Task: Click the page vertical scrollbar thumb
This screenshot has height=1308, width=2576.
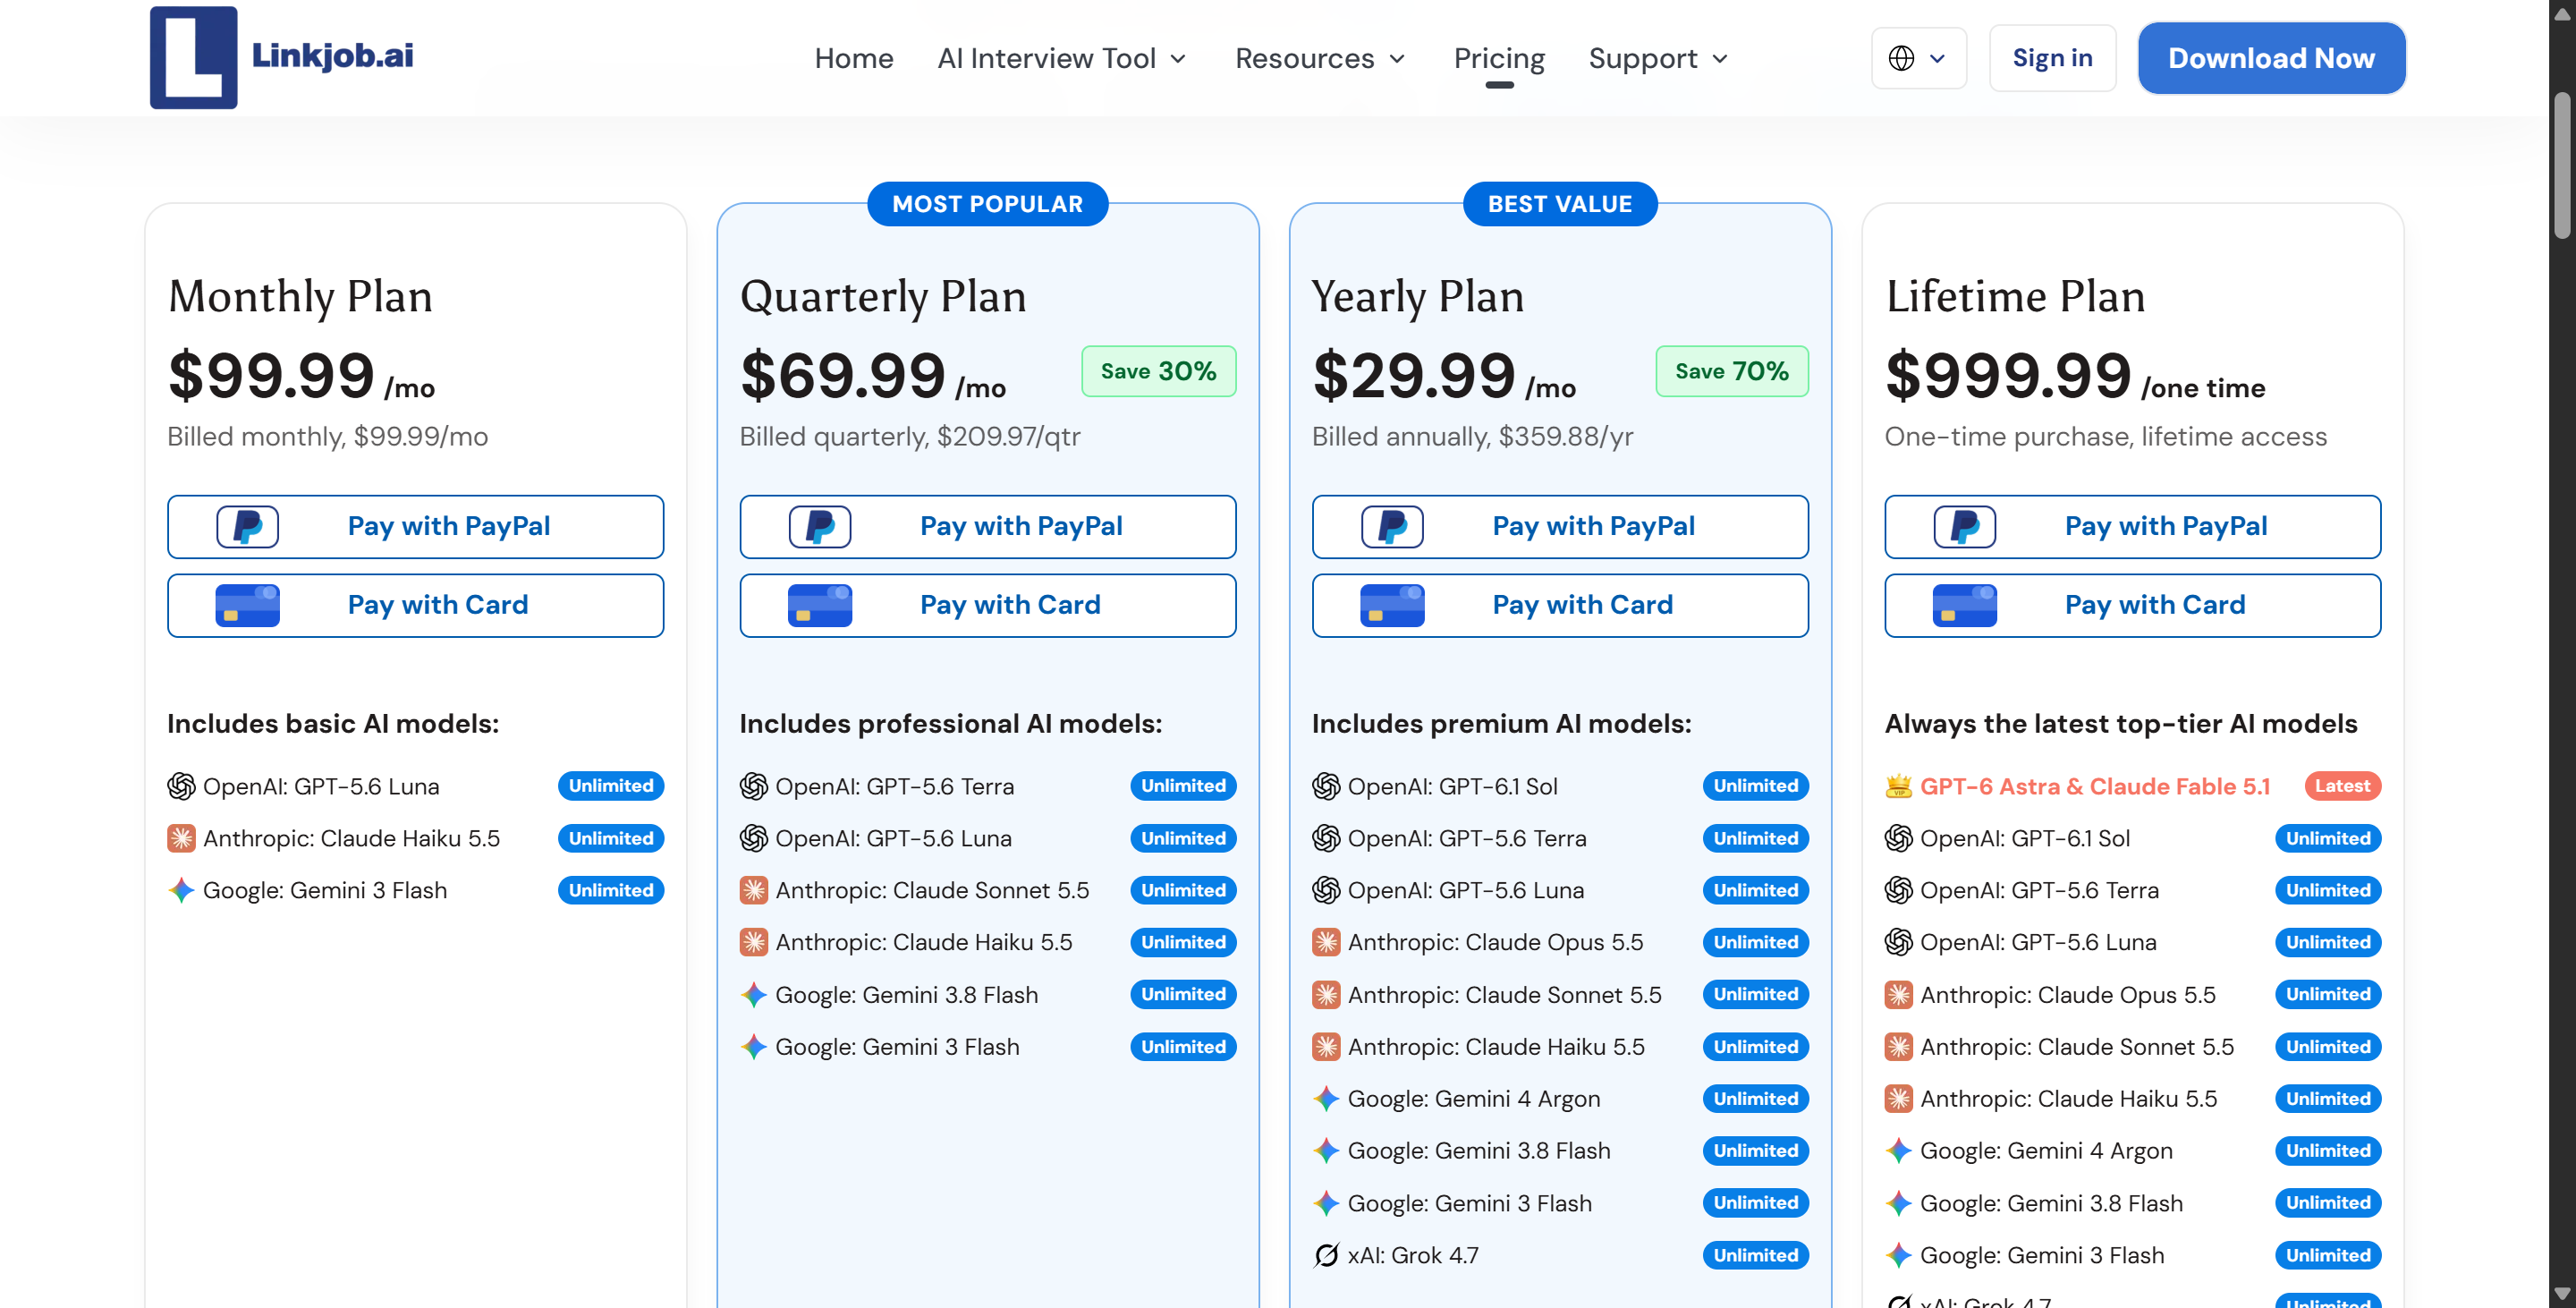Action: point(2561,165)
